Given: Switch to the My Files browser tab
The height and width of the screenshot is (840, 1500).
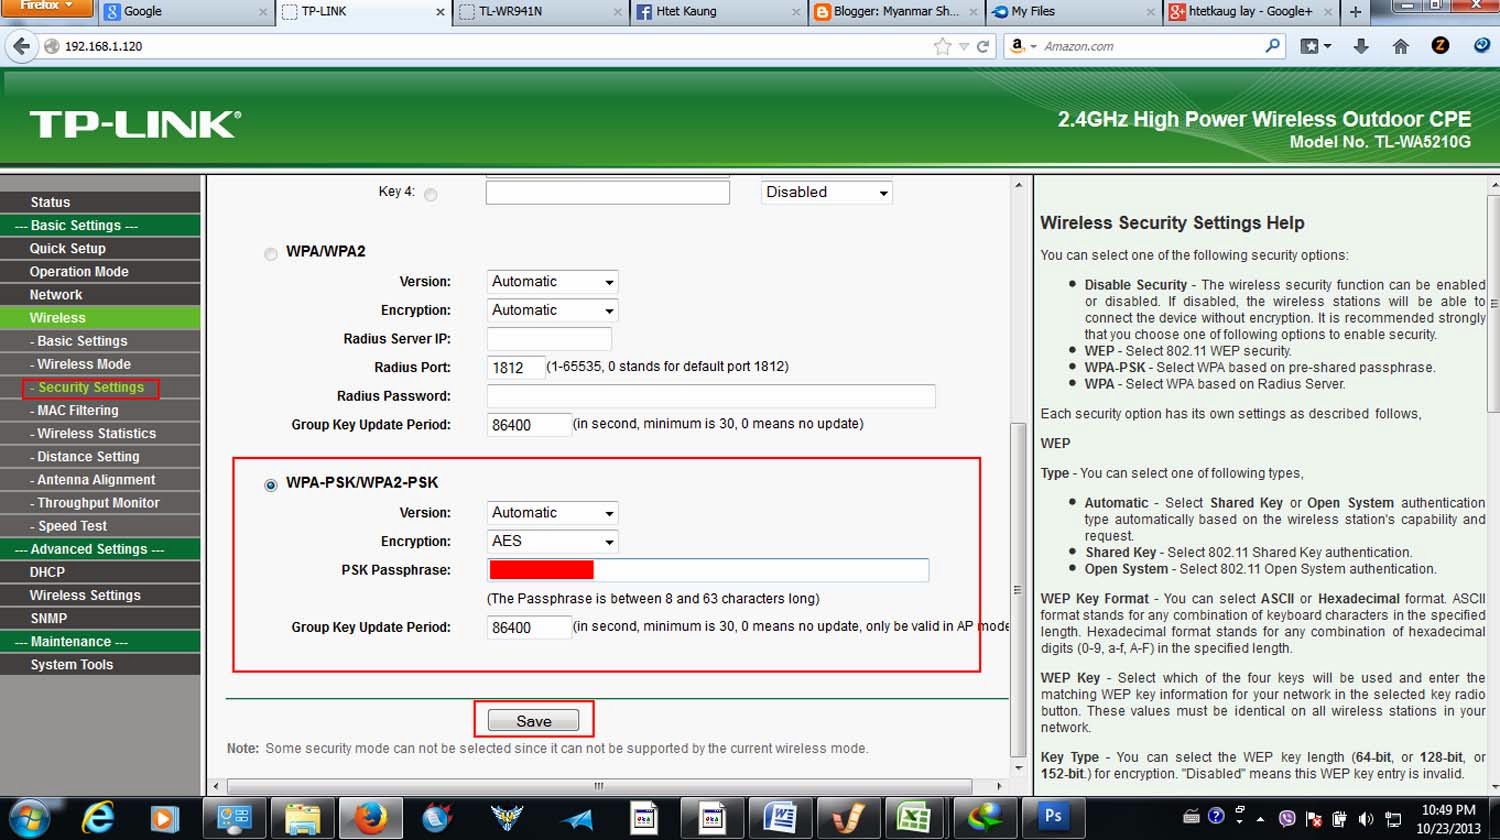Looking at the screenshot, I should [1073, 11].
